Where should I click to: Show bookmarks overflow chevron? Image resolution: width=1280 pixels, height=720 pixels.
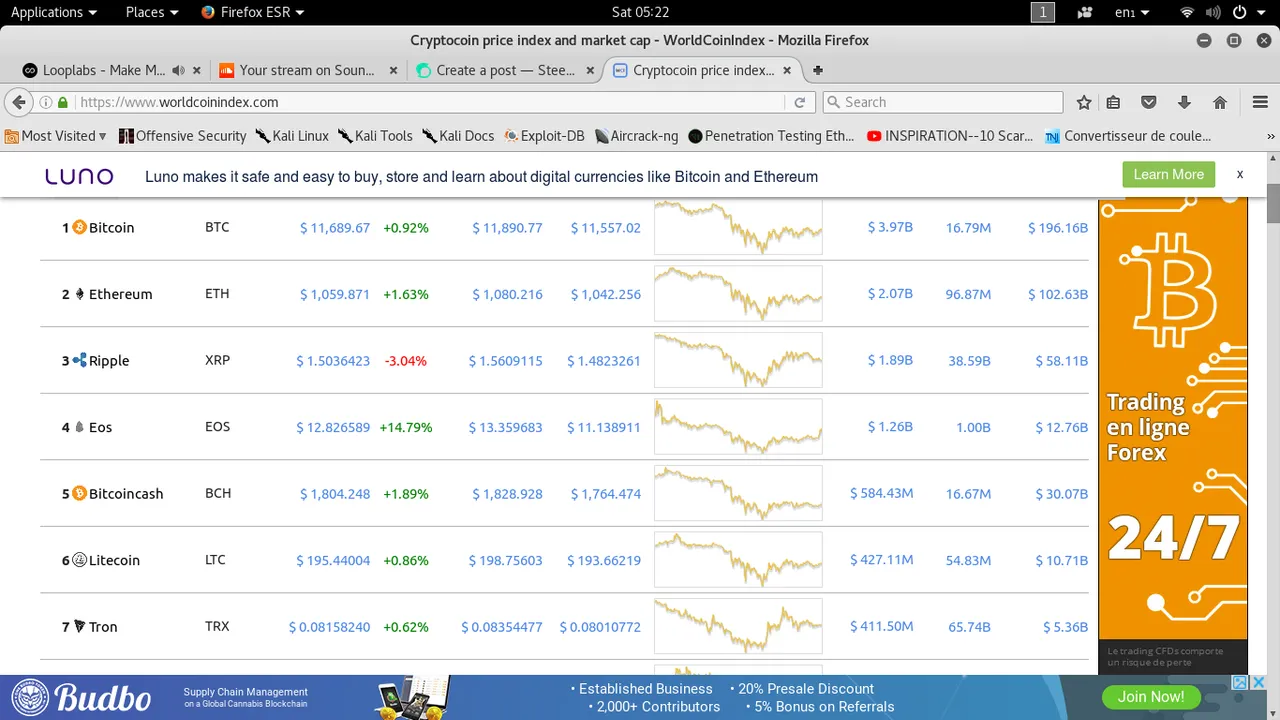point(1271,136)
